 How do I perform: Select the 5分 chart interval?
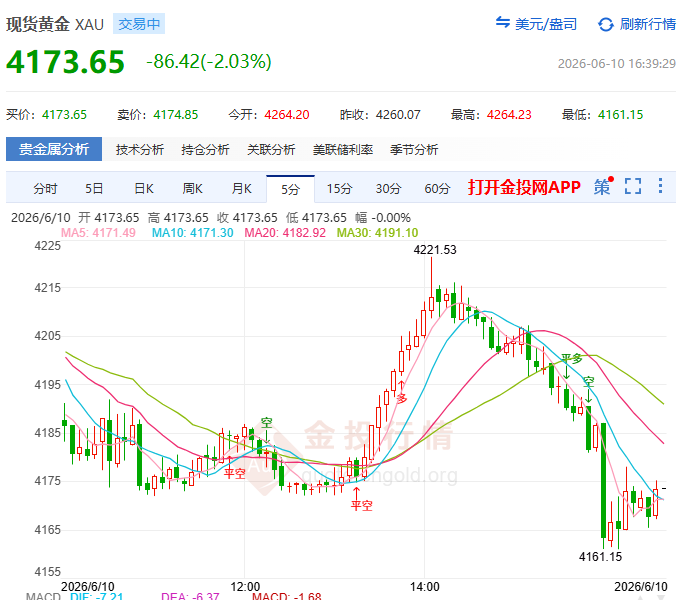pyautogui.click(x=291, y=189)
